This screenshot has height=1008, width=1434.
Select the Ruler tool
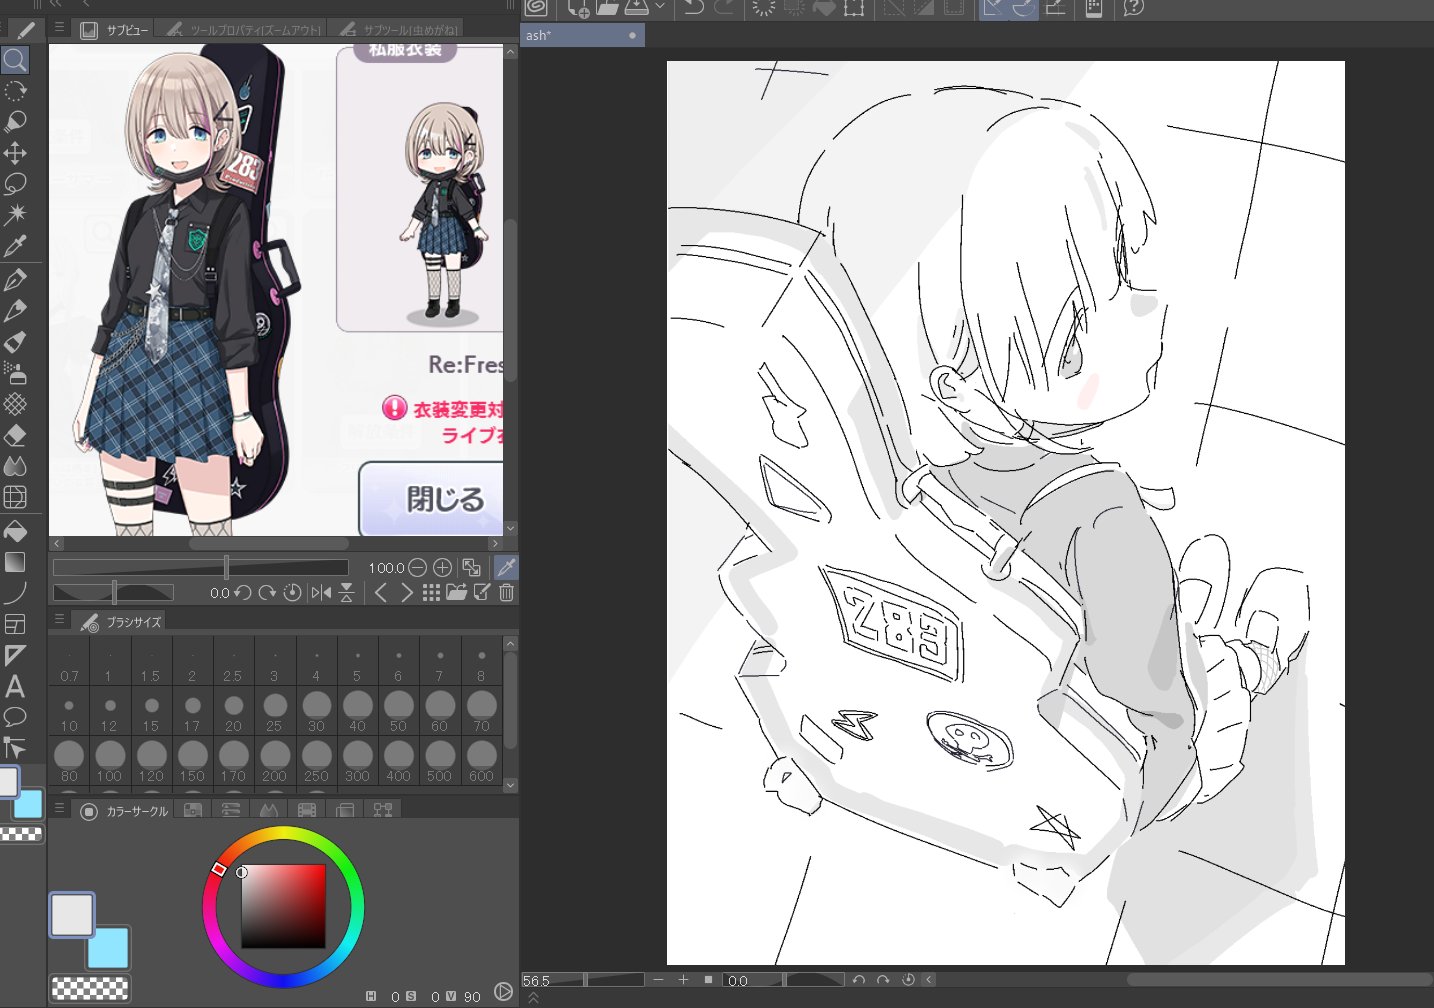point(15,655)
